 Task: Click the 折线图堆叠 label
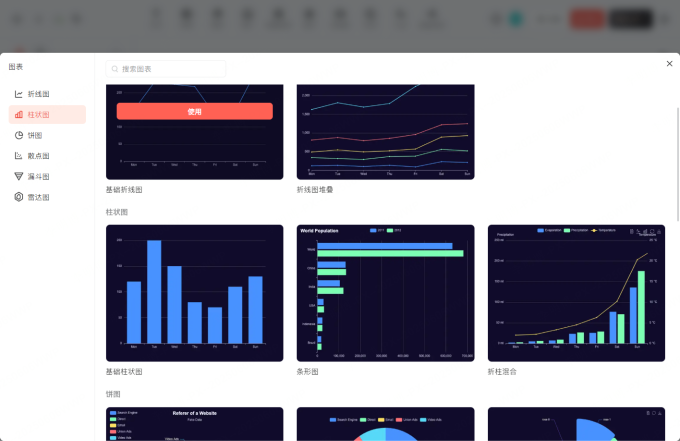coord(315,190)
